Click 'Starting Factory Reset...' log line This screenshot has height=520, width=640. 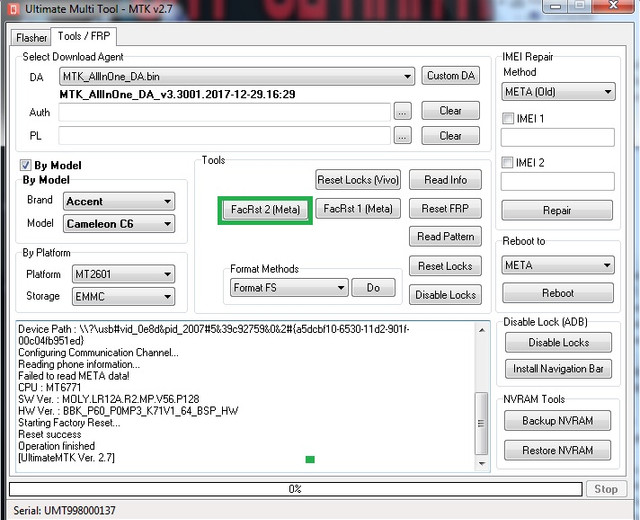click(69, 423)
